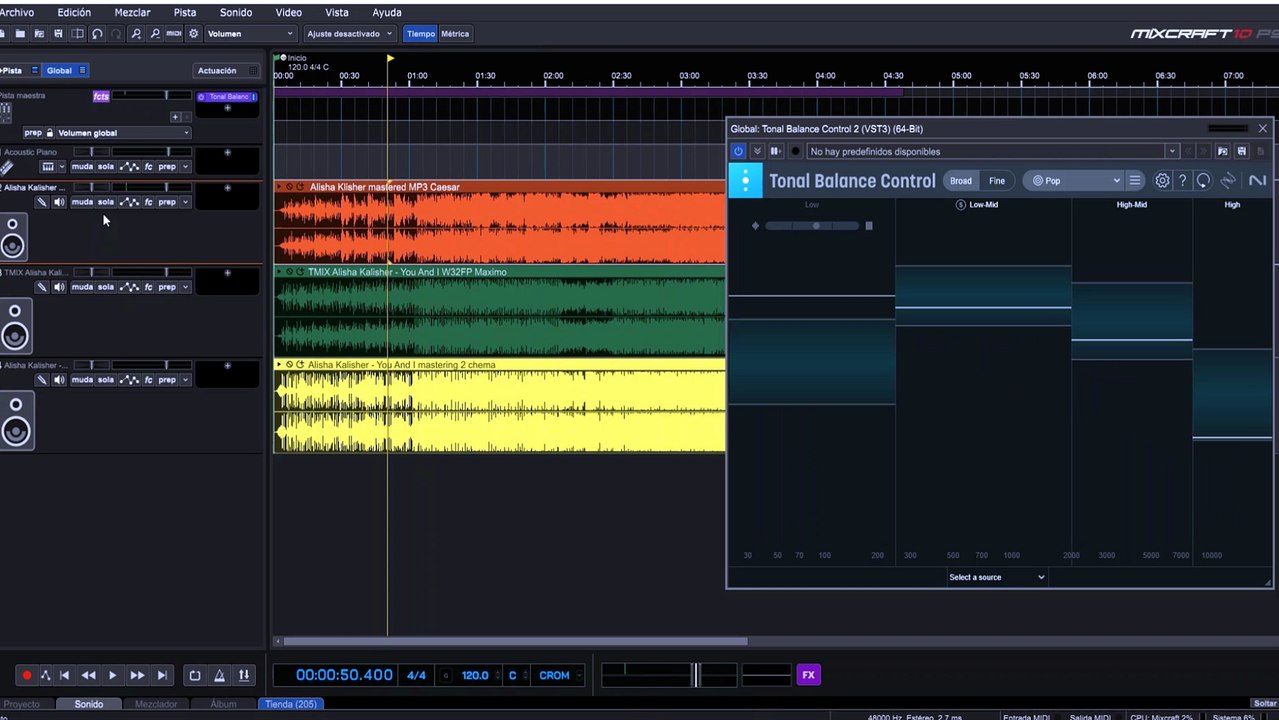Toggle automation on Alisha Kalisher track 2
This screenshot has width=1279, height=720.
[x=129, y=202]
